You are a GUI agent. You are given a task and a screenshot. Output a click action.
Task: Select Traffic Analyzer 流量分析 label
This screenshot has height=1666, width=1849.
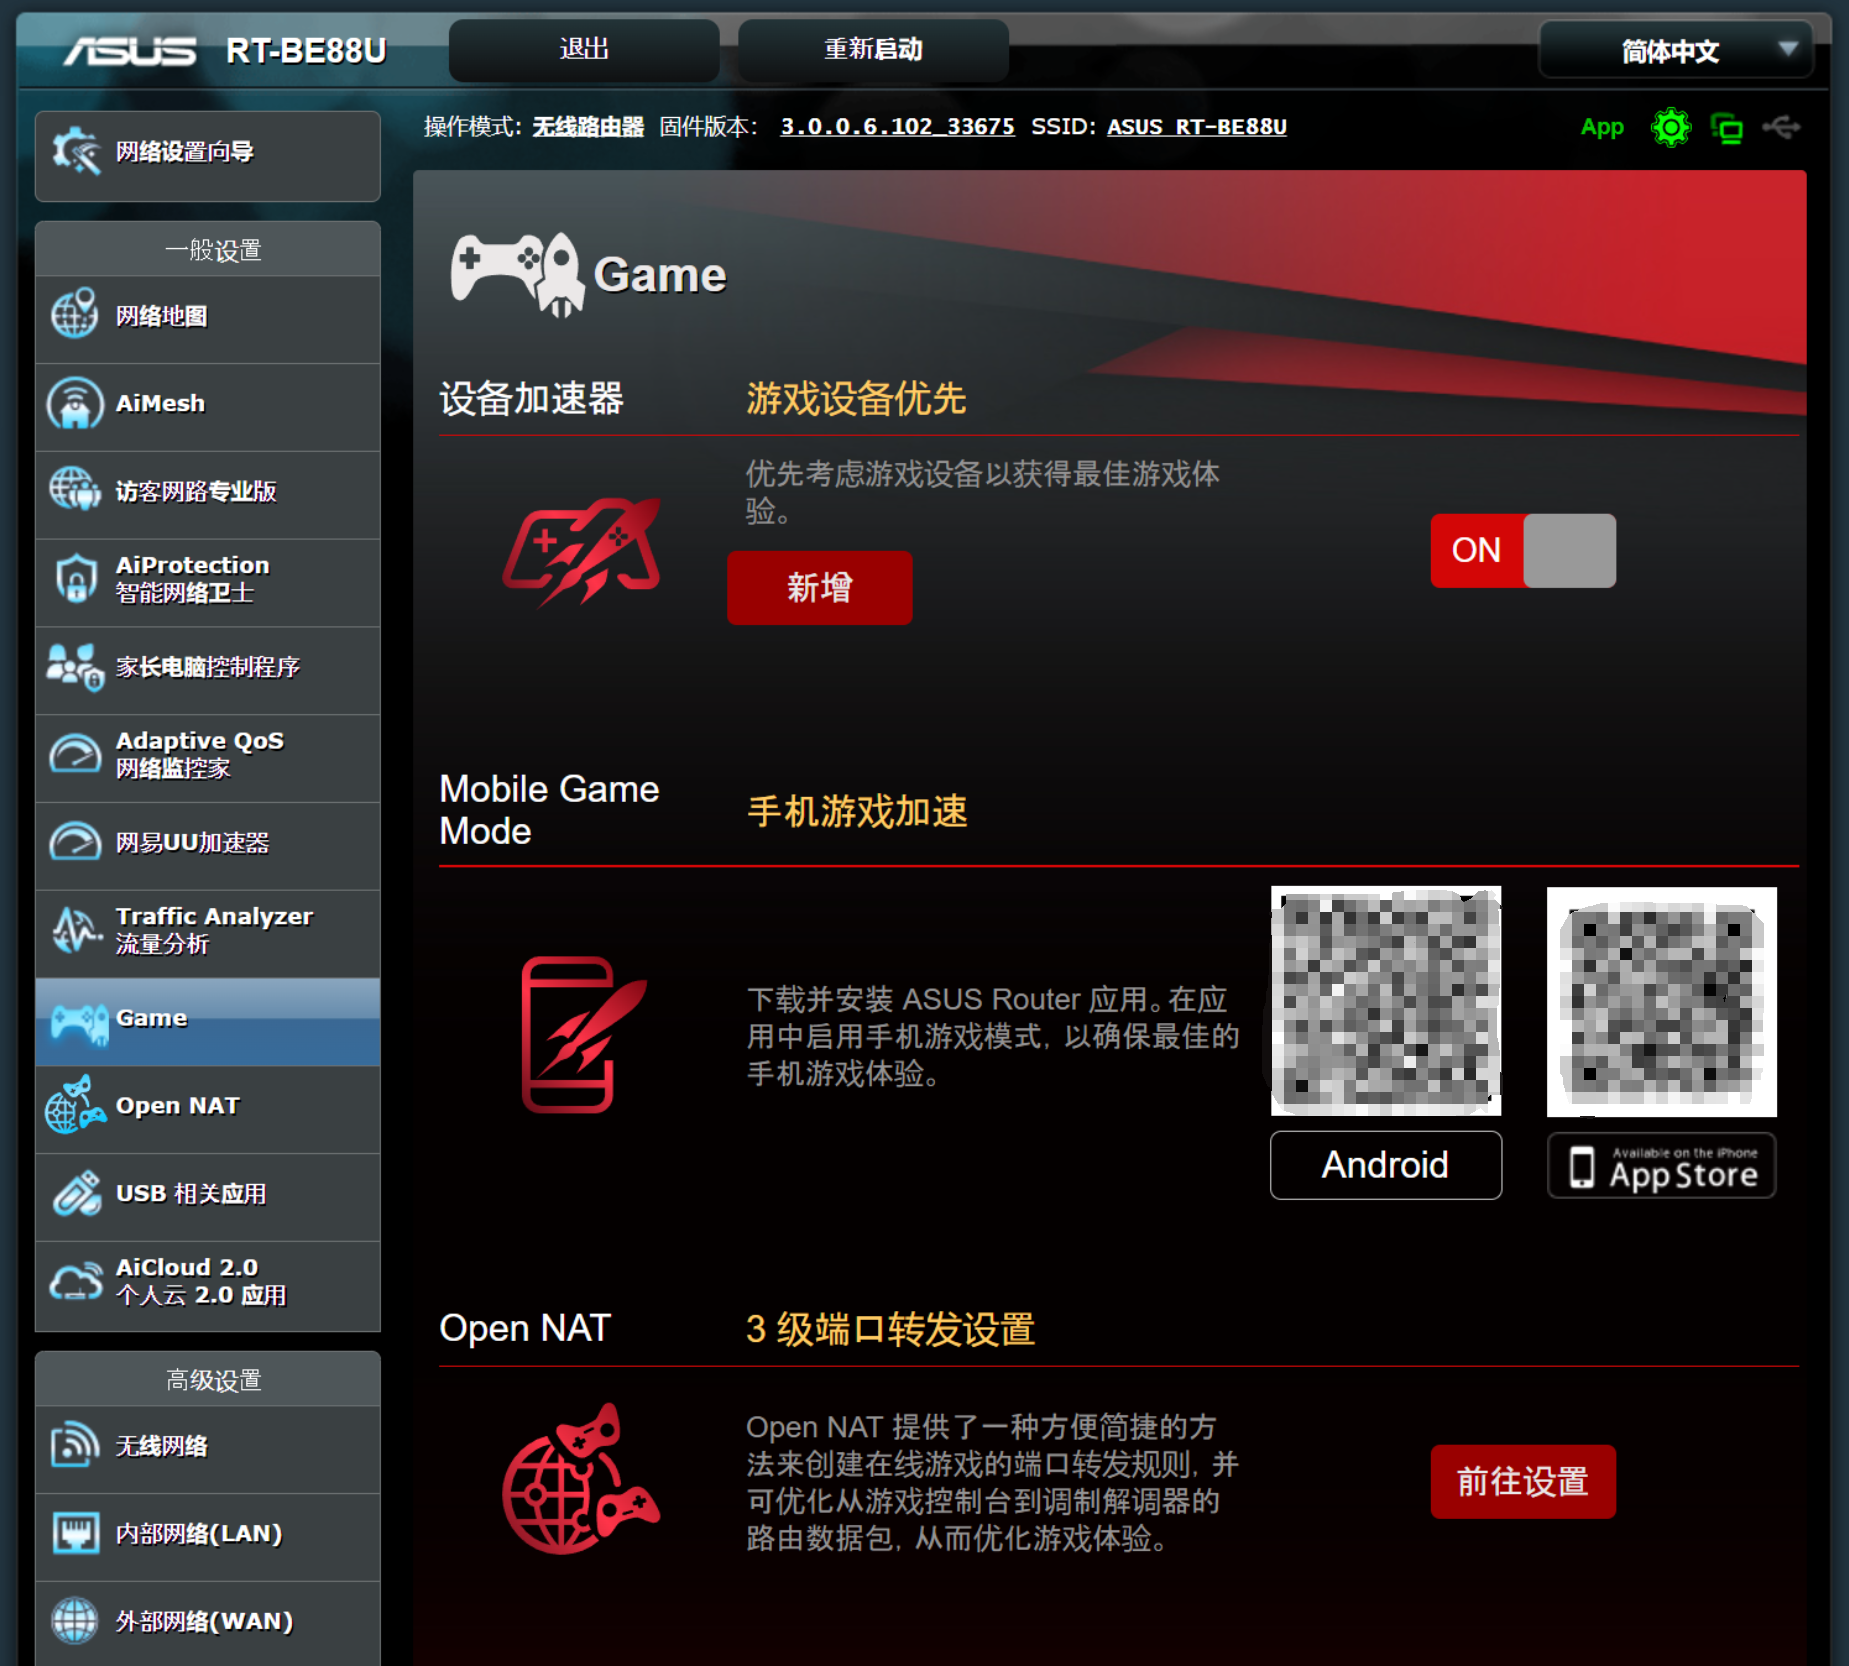(214, 930)
